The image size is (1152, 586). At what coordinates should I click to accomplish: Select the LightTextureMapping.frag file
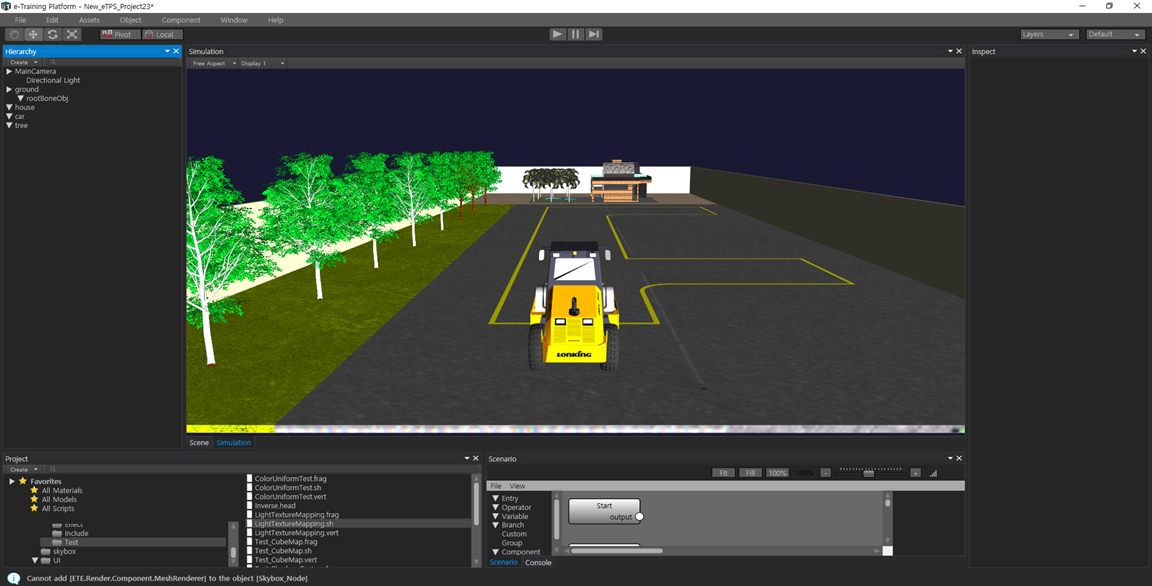[x=296, y=514]
